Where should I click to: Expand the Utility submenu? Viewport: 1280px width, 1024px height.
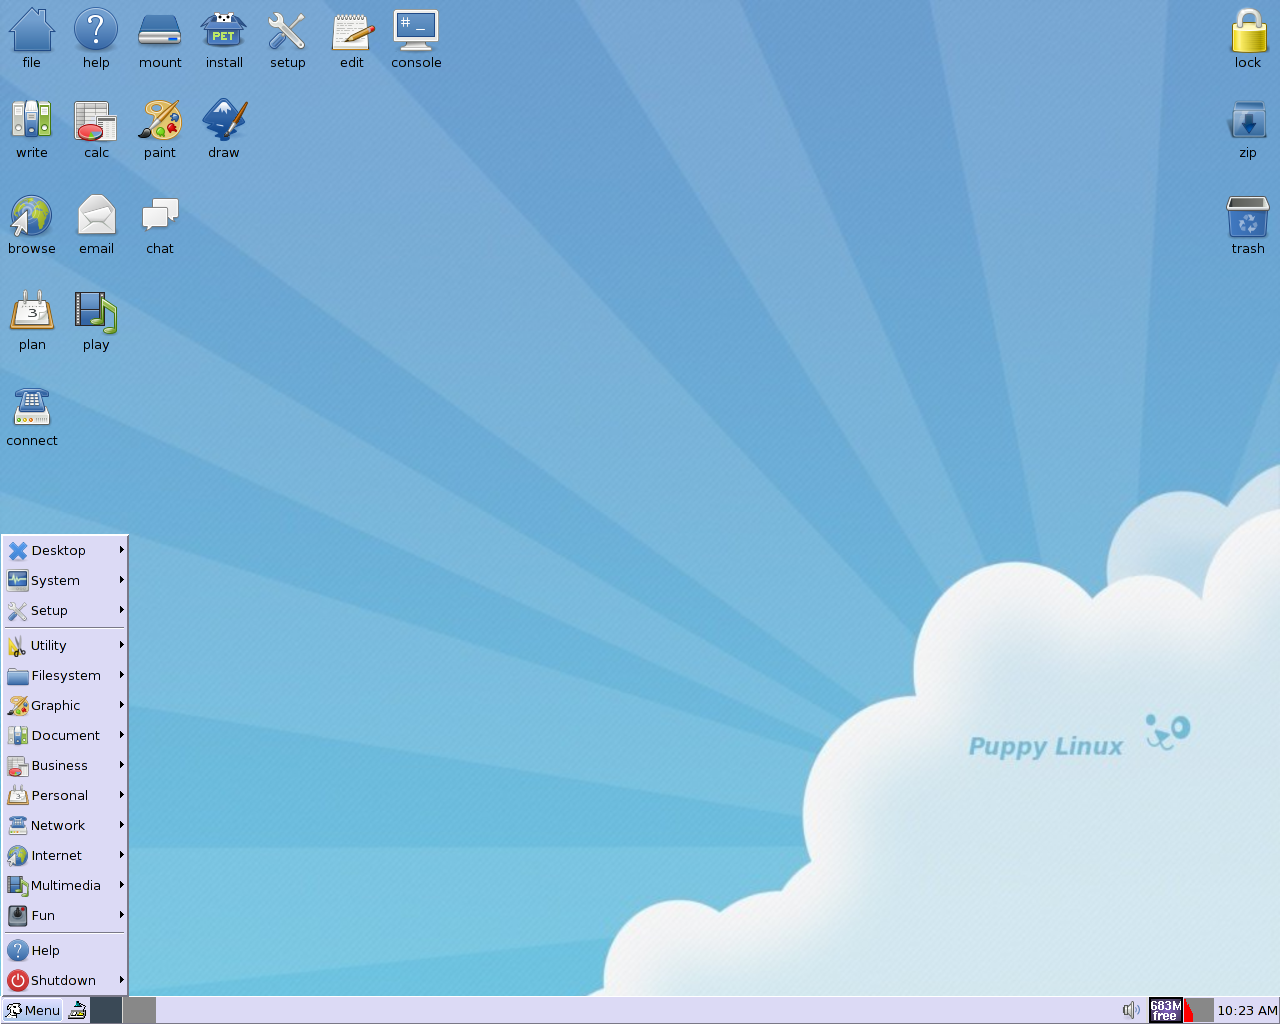coord(65,645)
